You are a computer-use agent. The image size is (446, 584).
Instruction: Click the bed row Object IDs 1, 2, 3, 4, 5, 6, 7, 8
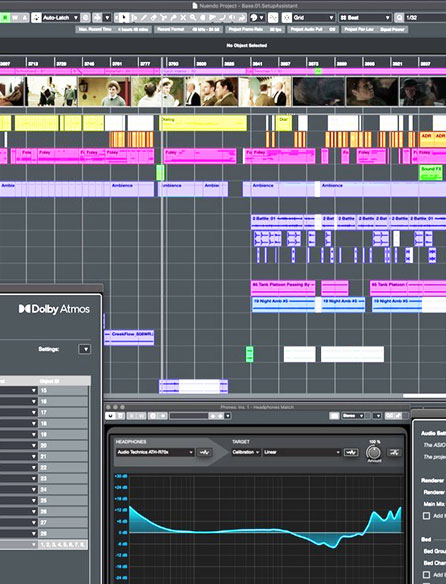[63, 545]
